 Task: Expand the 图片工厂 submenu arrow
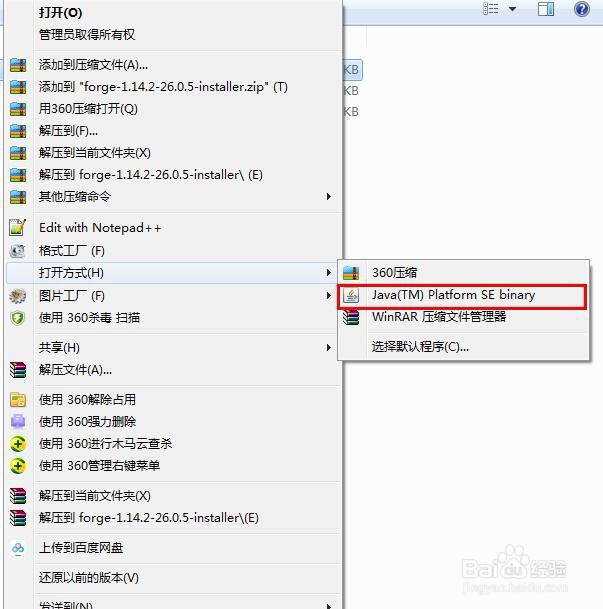pos(328,296)
